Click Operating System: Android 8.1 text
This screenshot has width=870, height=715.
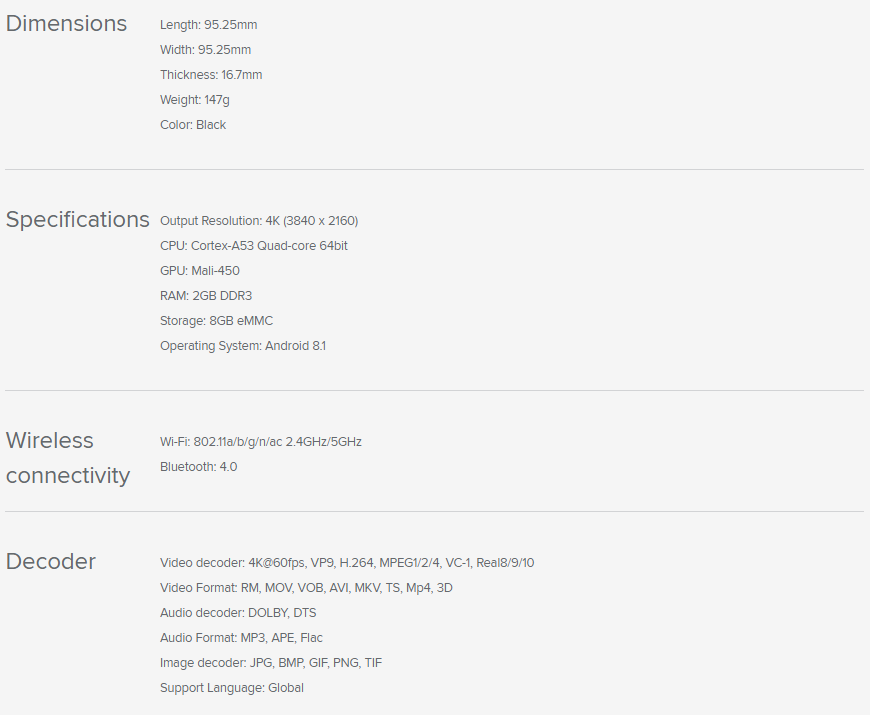click(x=243, y=346)
